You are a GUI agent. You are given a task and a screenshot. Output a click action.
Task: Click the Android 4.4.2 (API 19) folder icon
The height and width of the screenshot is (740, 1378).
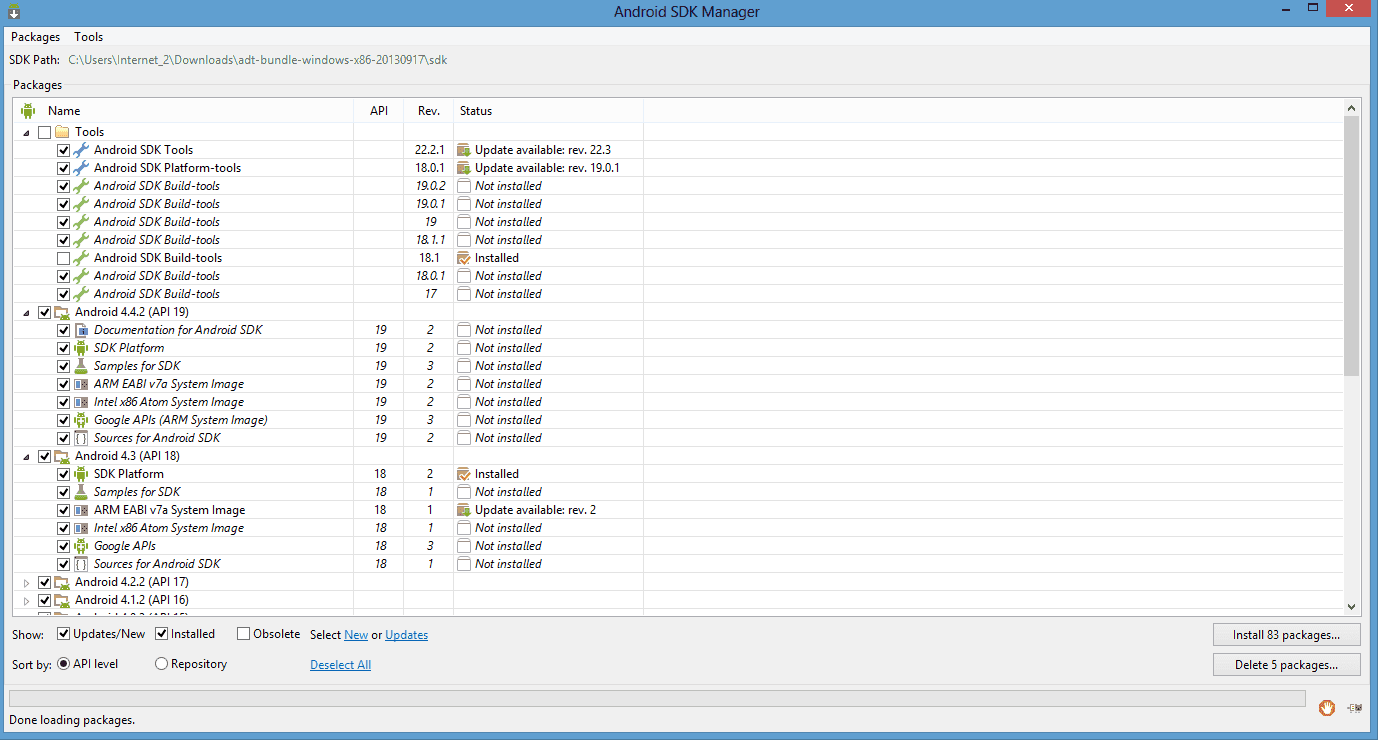(x=62, y=312)
